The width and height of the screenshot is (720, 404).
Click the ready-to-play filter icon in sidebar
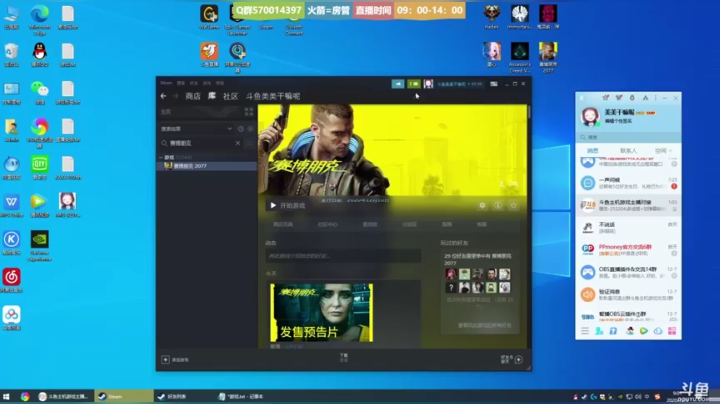(250, 129)
